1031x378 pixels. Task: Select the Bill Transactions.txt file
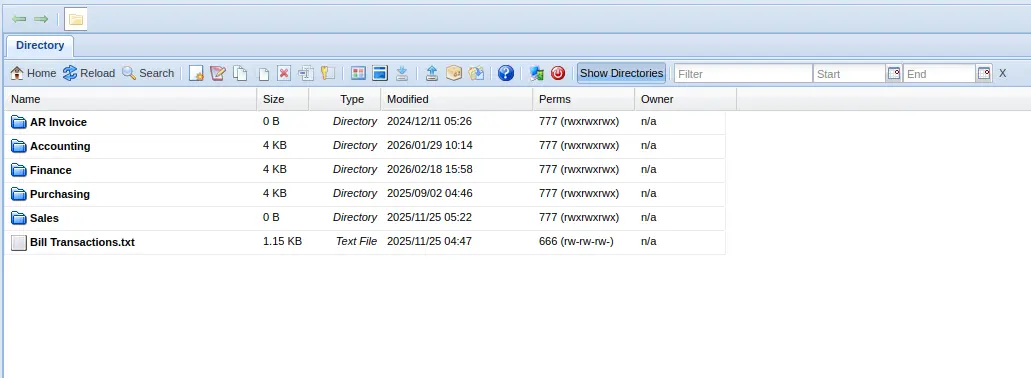82,242
